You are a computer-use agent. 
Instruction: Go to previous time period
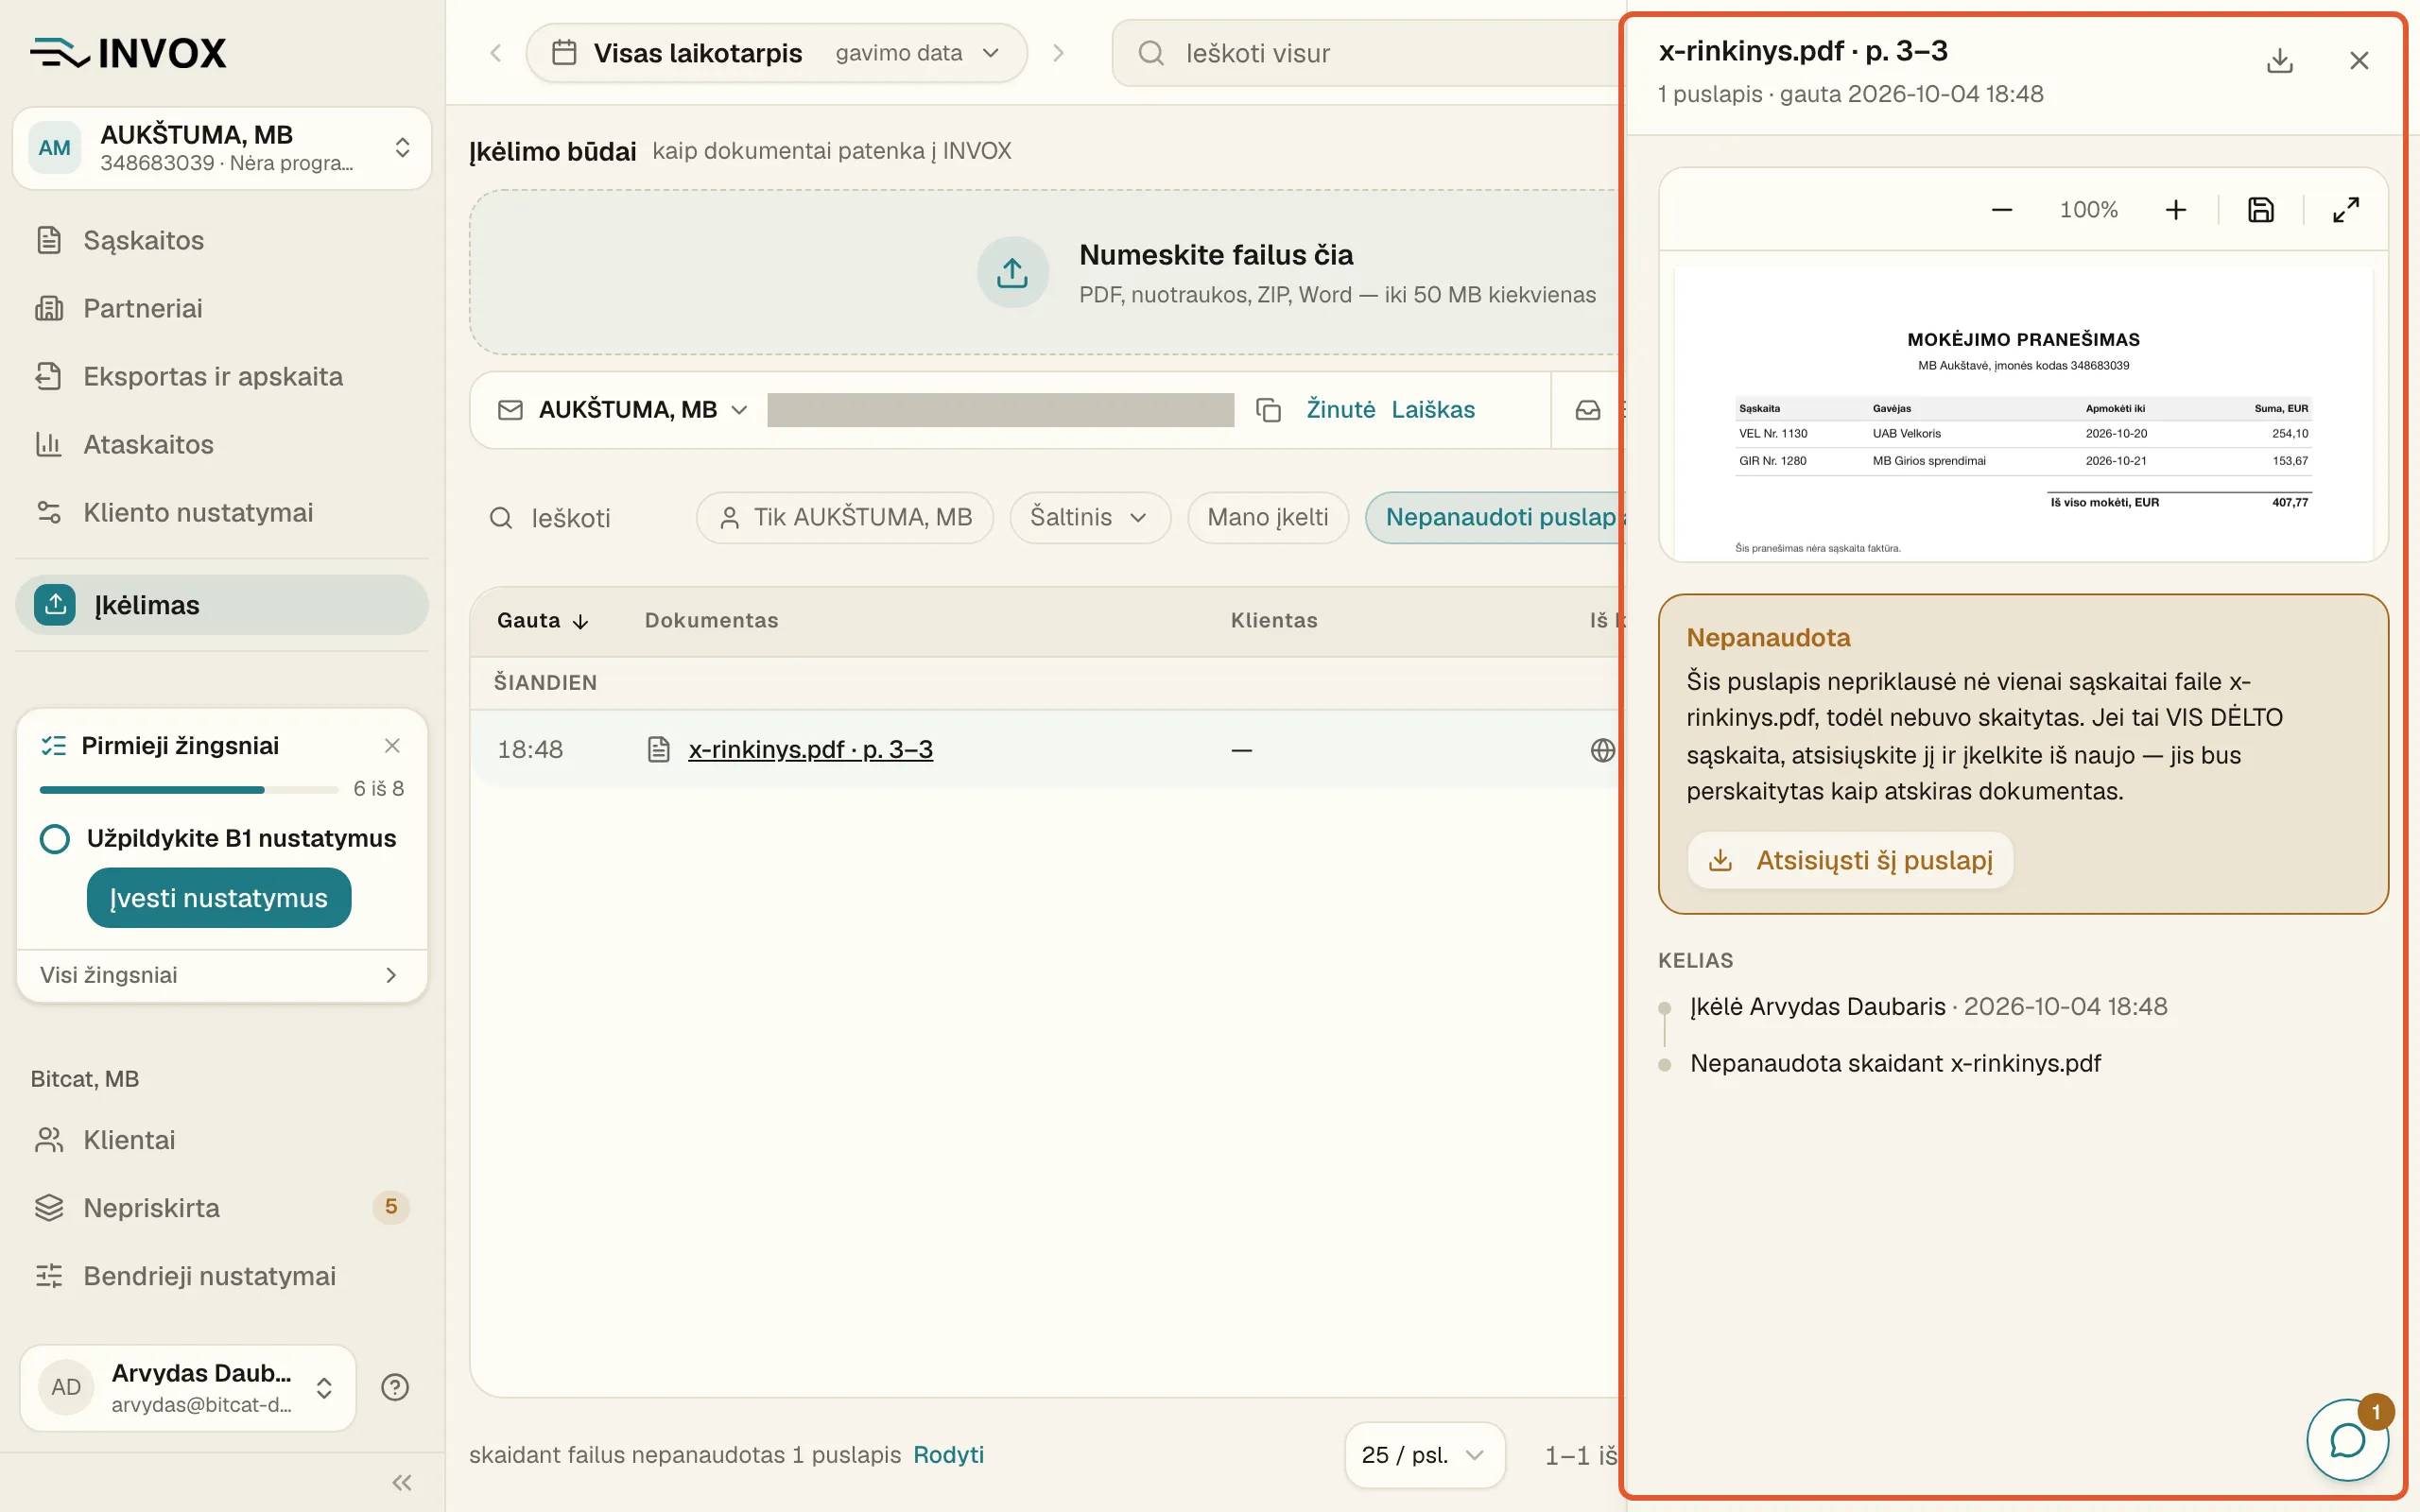click(495, 53)
